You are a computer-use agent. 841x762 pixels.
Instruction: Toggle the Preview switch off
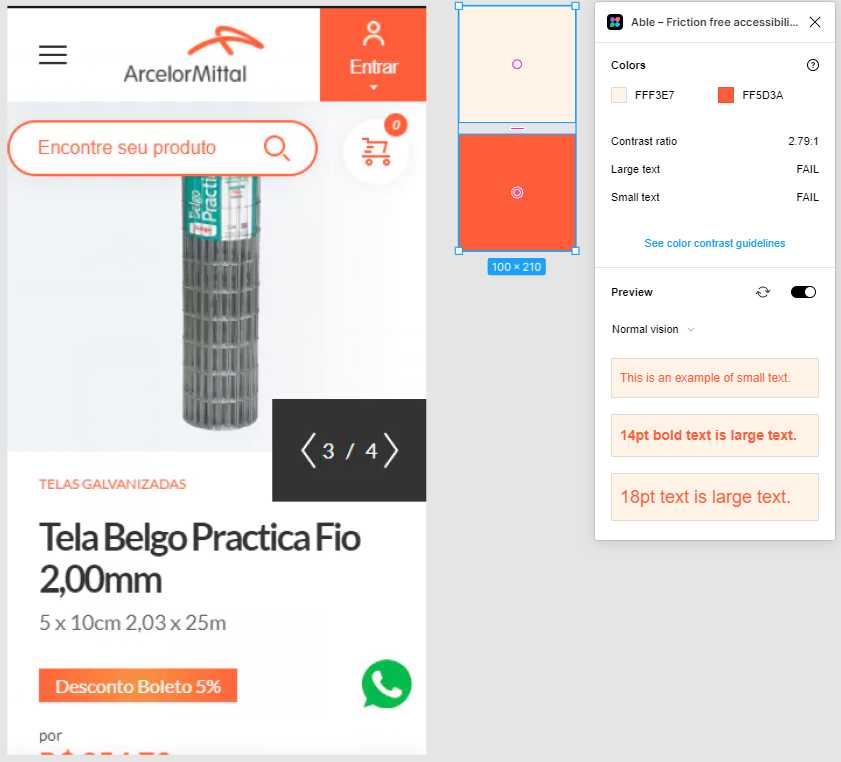tap(803, 292)
